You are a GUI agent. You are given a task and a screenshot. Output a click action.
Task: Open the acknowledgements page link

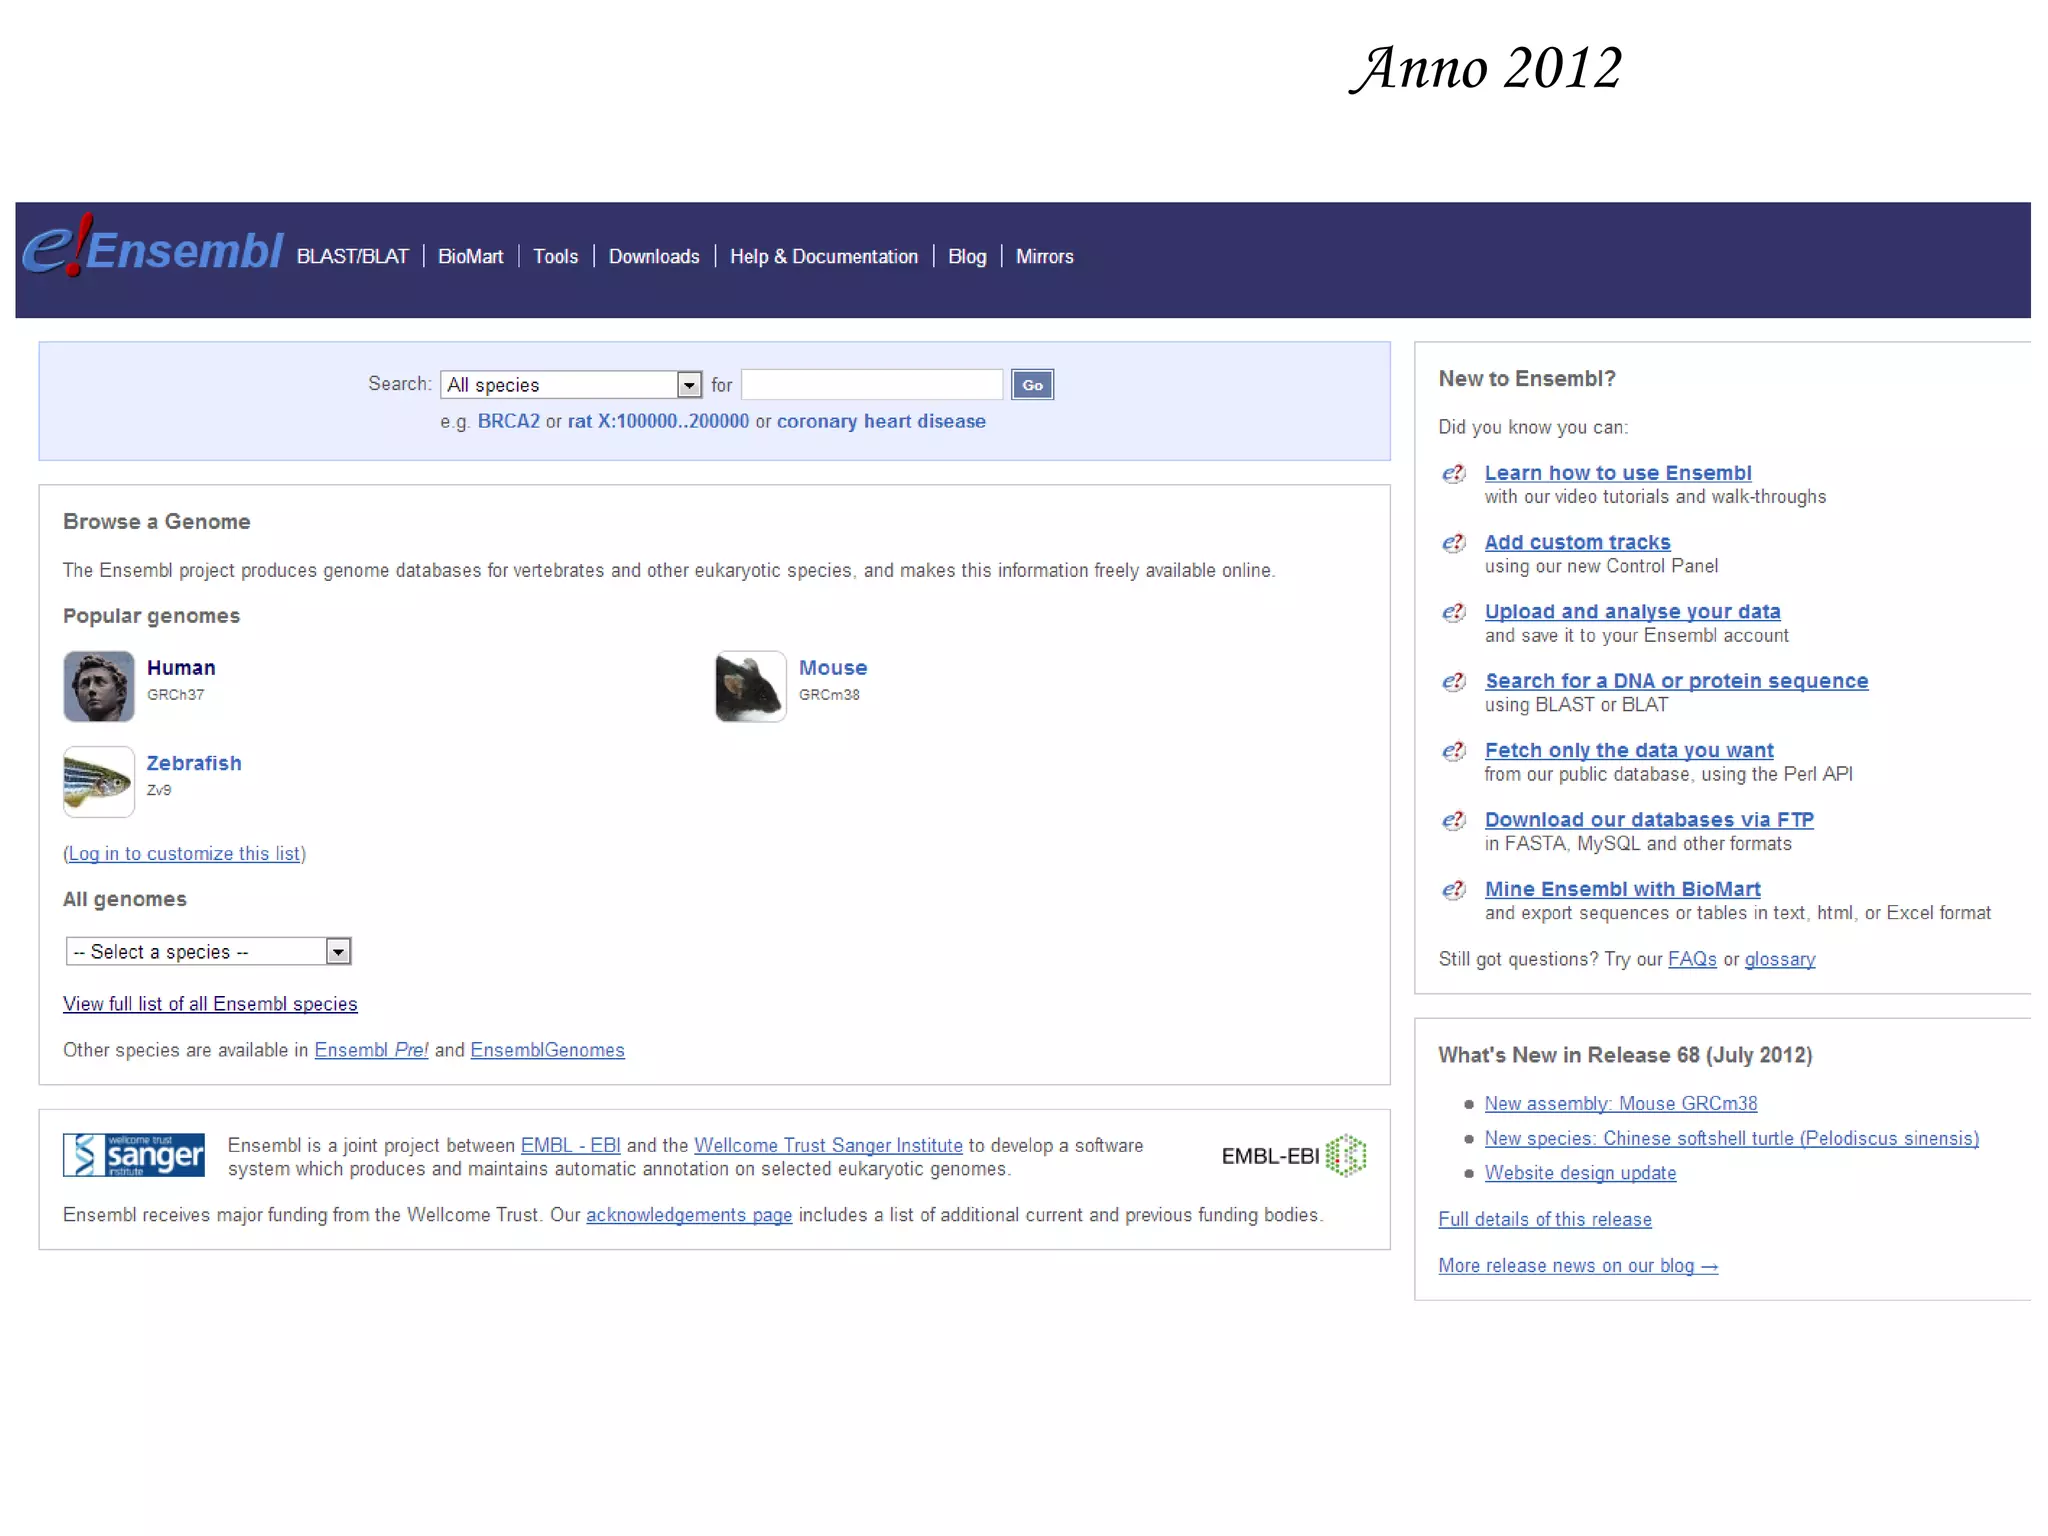pos(689,1215)
